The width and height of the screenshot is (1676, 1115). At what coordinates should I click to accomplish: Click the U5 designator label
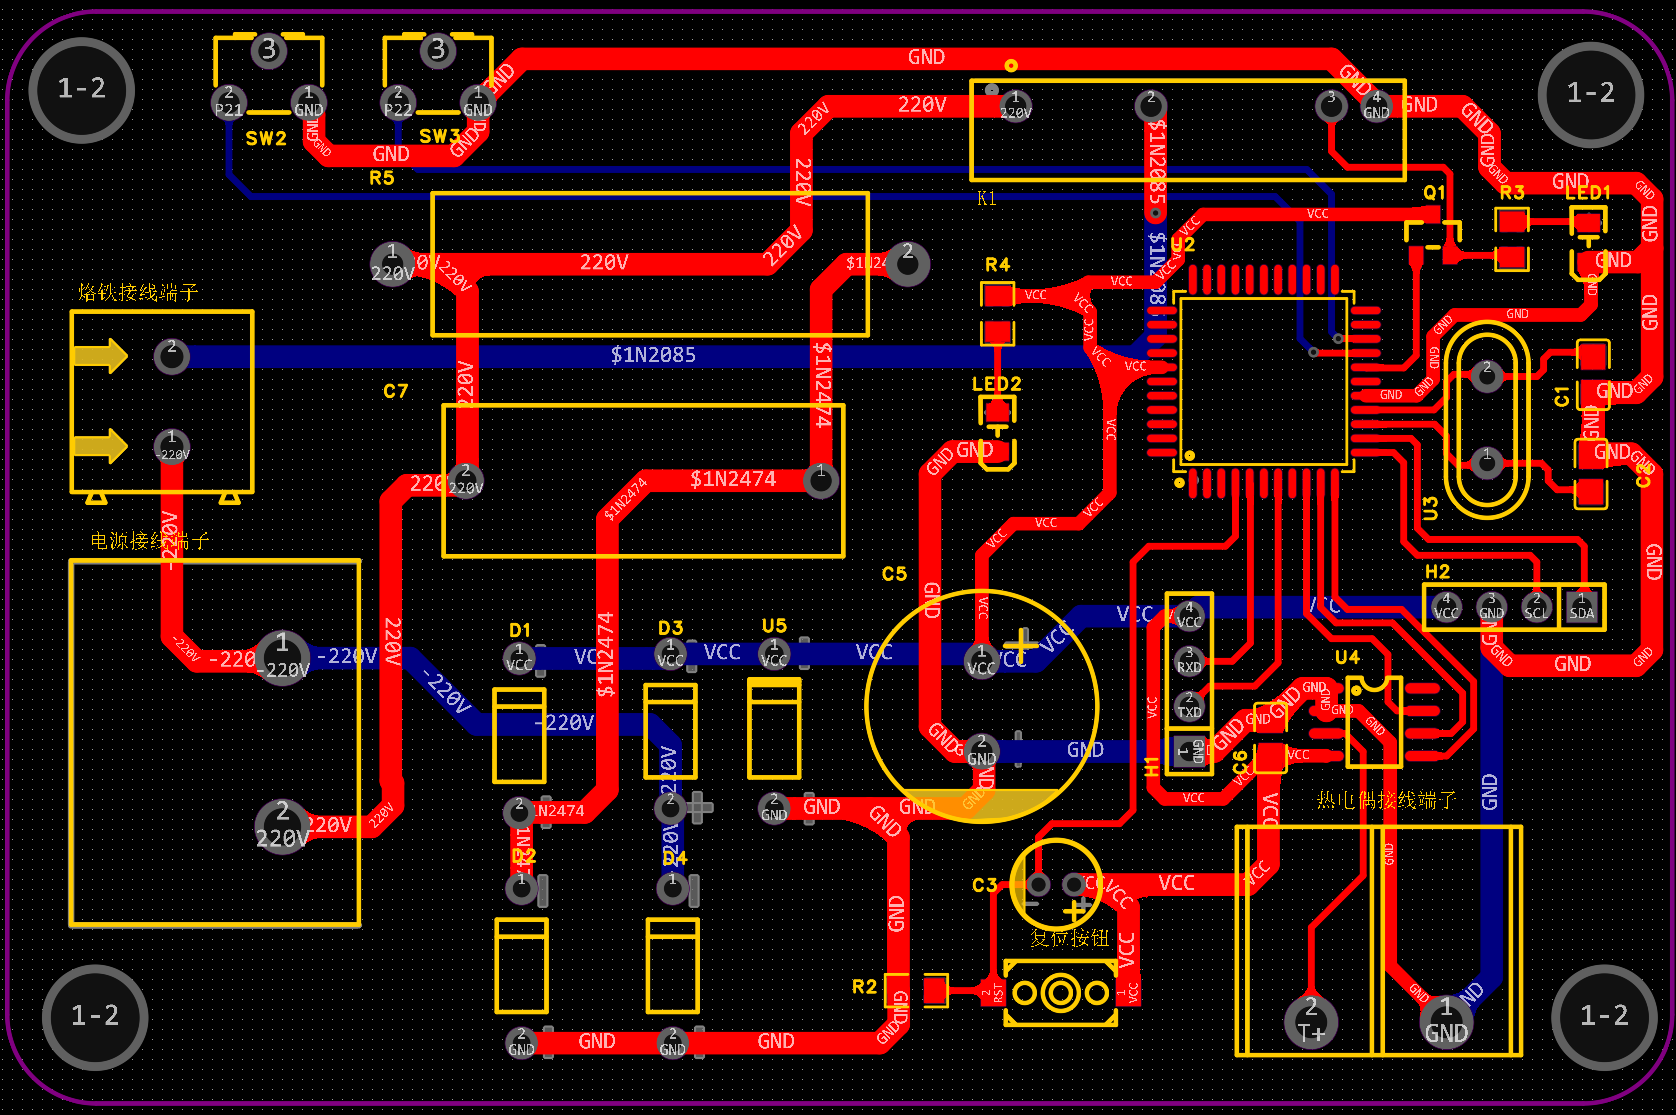pos(774,625)
